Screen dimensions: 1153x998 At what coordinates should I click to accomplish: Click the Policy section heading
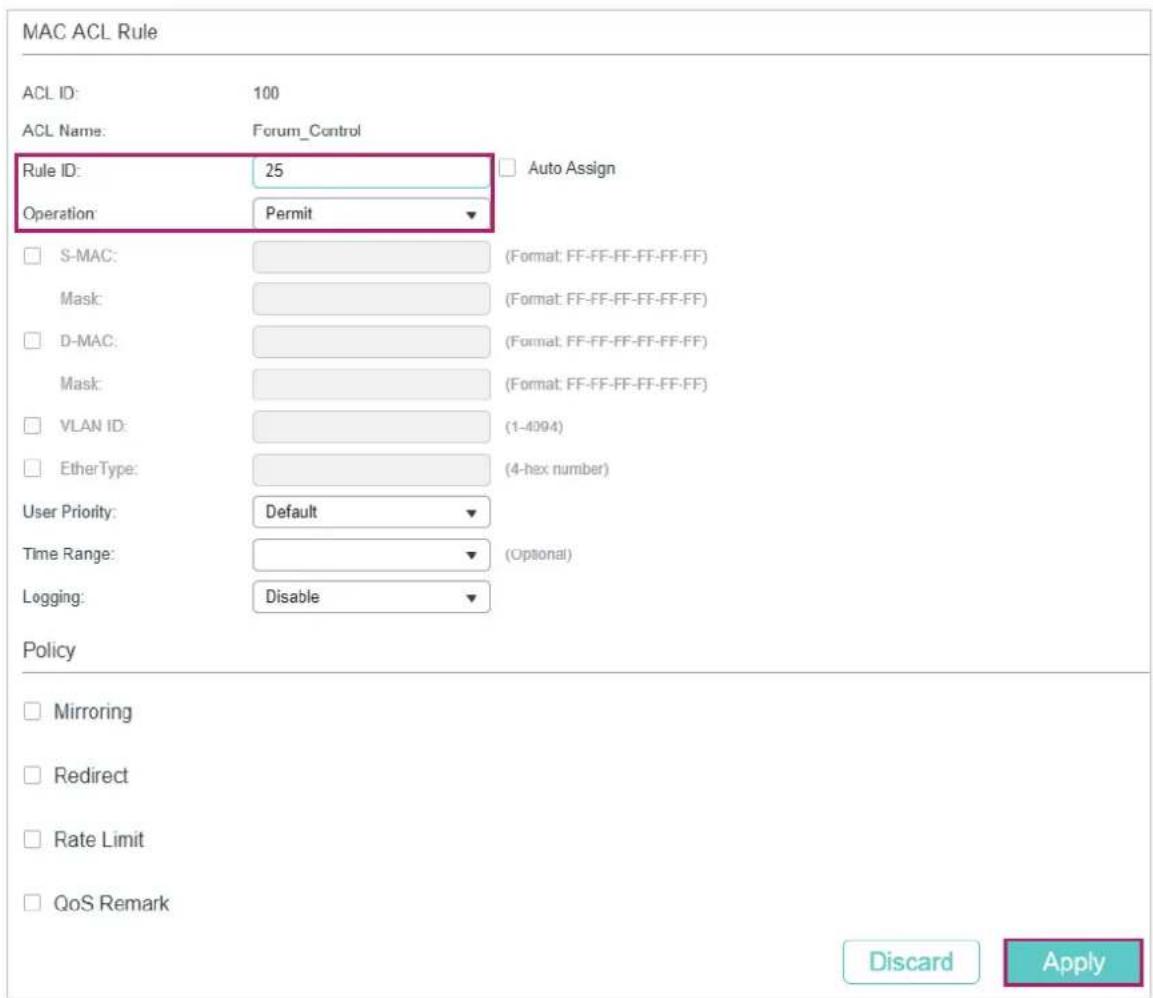tap(49, 650)
